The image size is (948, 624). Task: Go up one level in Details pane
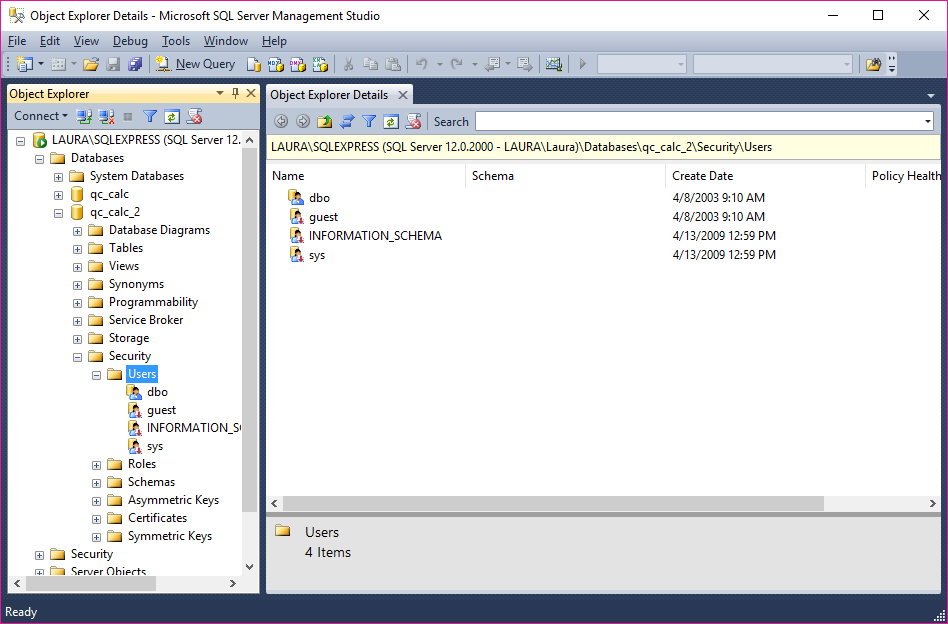[325, 122]
